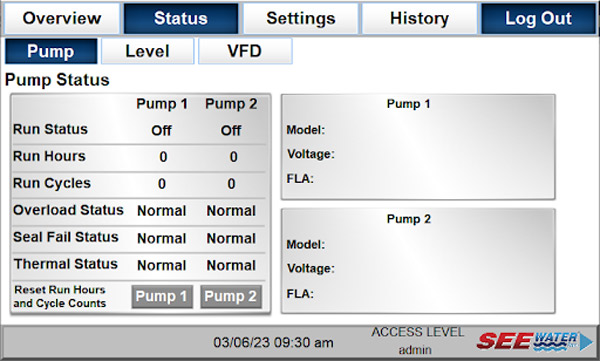Reset run hours for Pump 2
600x361 pixels.
click(231, 296)
